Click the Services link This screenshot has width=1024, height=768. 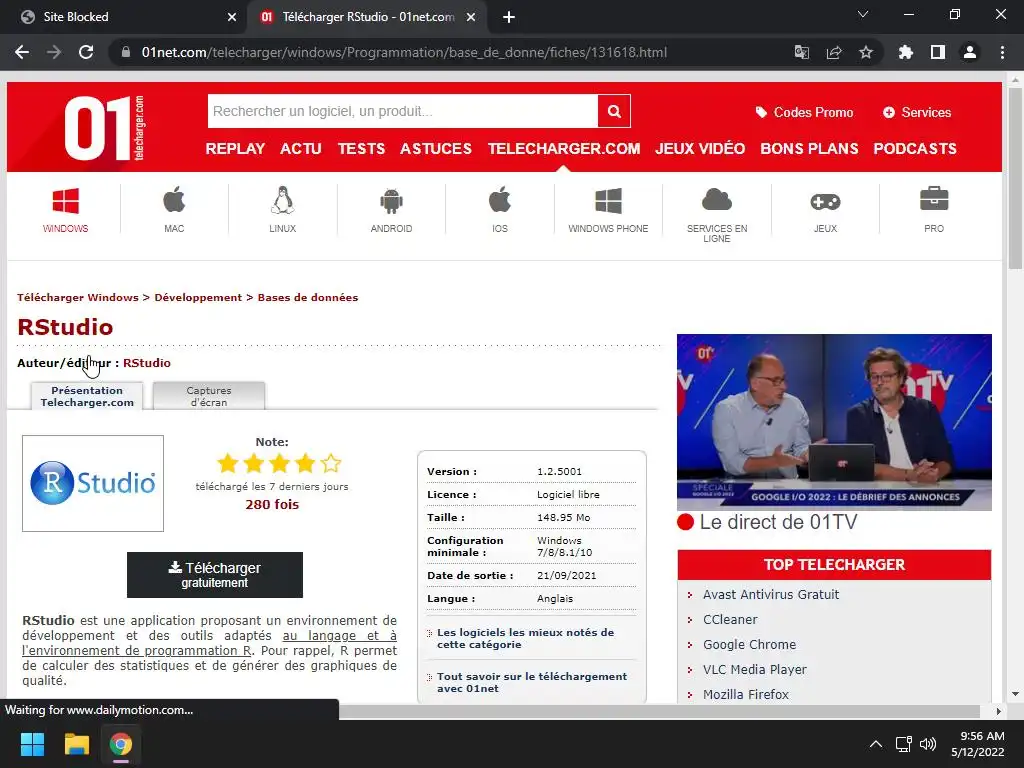click(917, 112)
